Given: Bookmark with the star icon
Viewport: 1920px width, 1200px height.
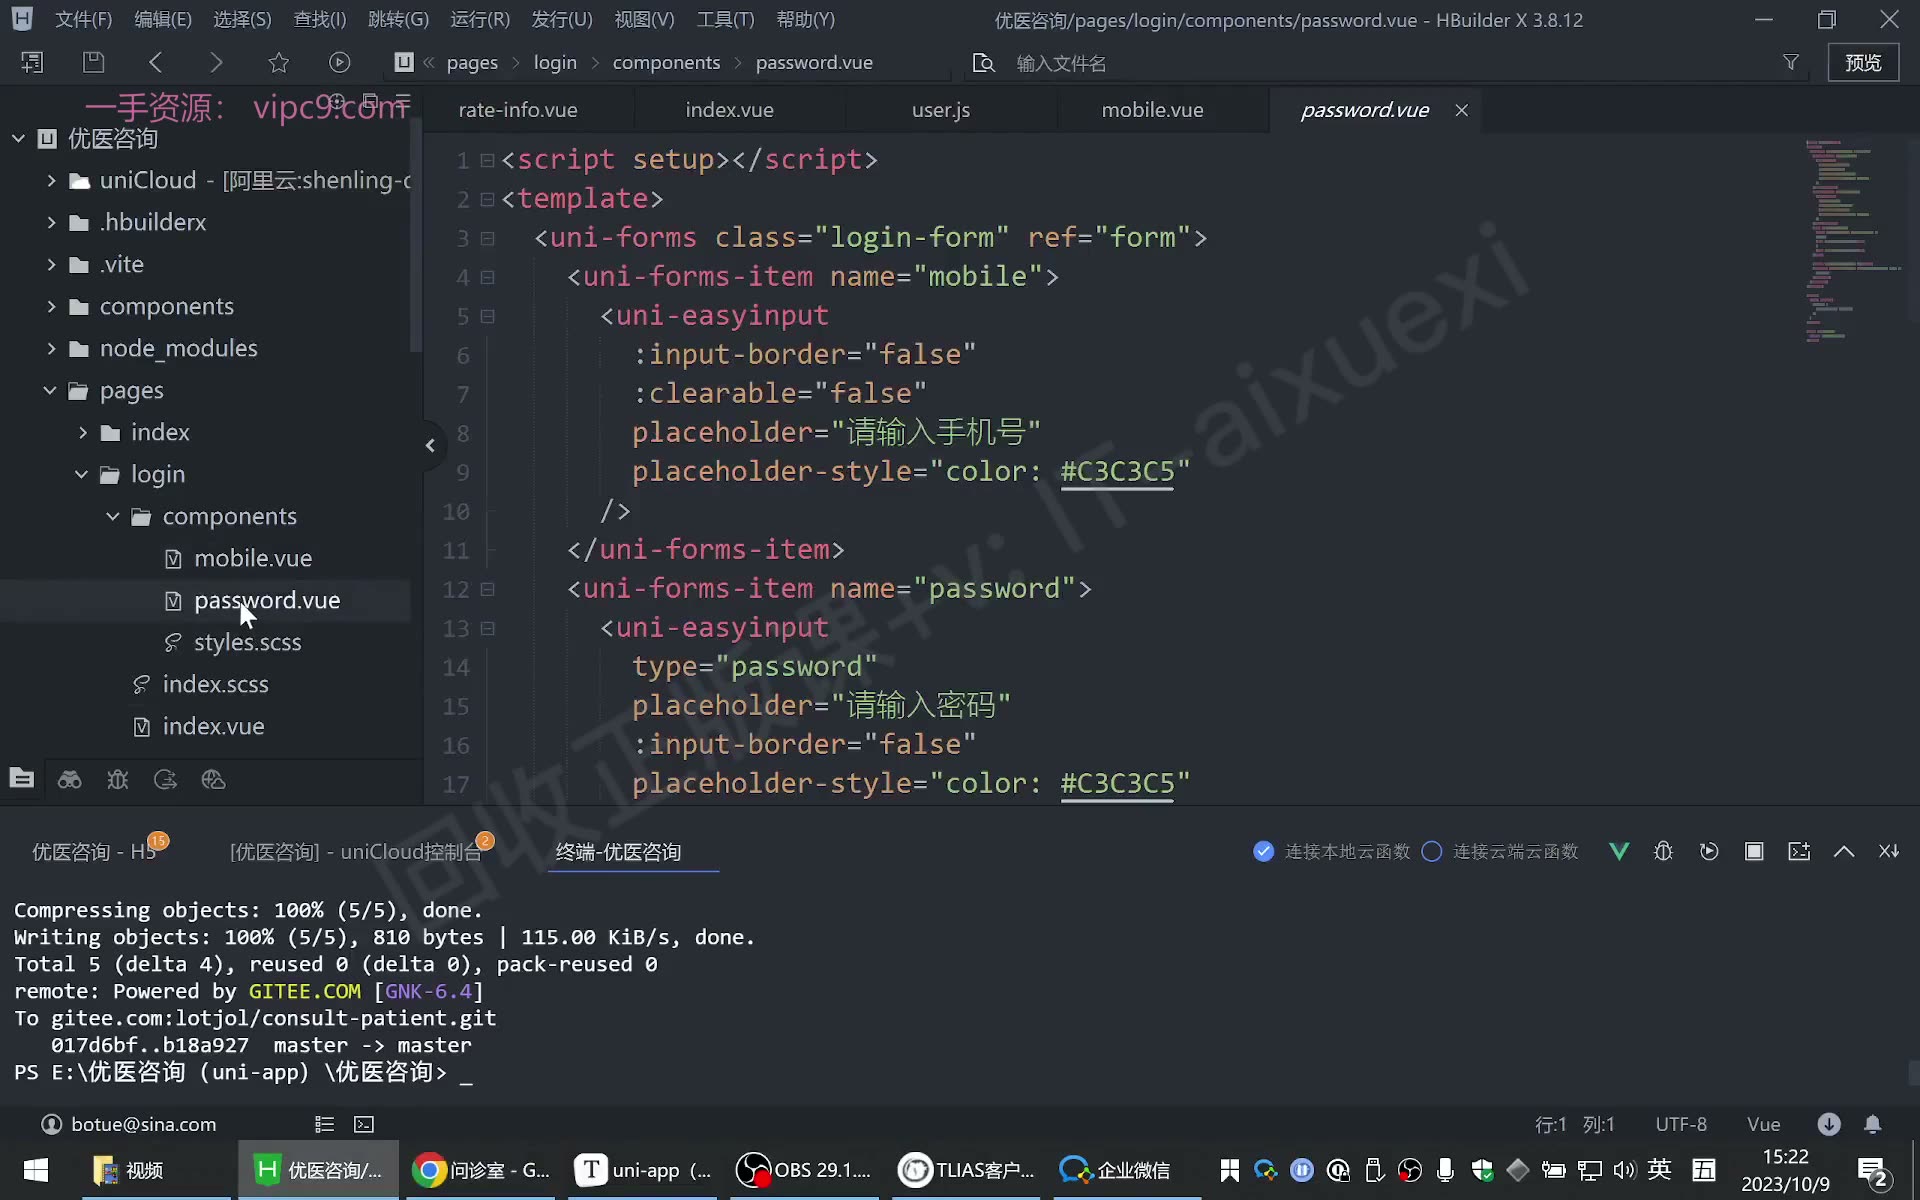Looking at the screenshot, I should [278, 62].
